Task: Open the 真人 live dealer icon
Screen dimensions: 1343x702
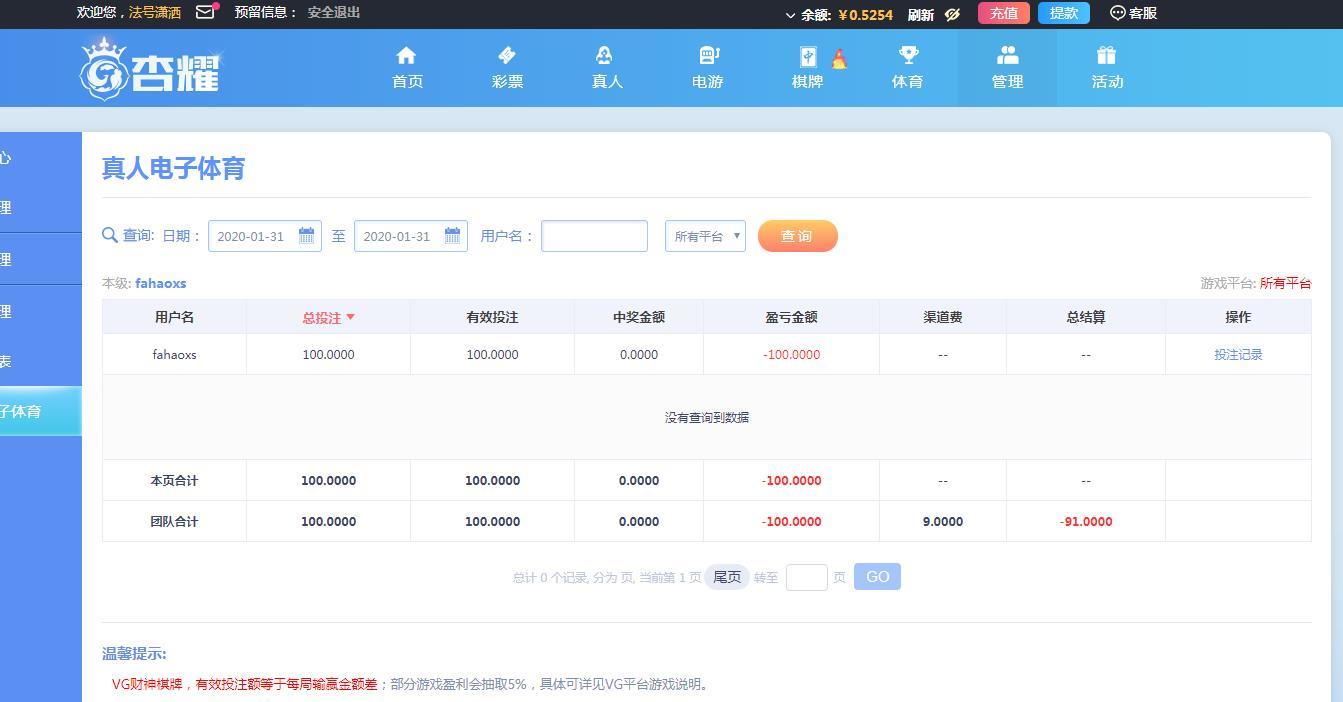Action: pyautogui.click(x=606, y=56)
